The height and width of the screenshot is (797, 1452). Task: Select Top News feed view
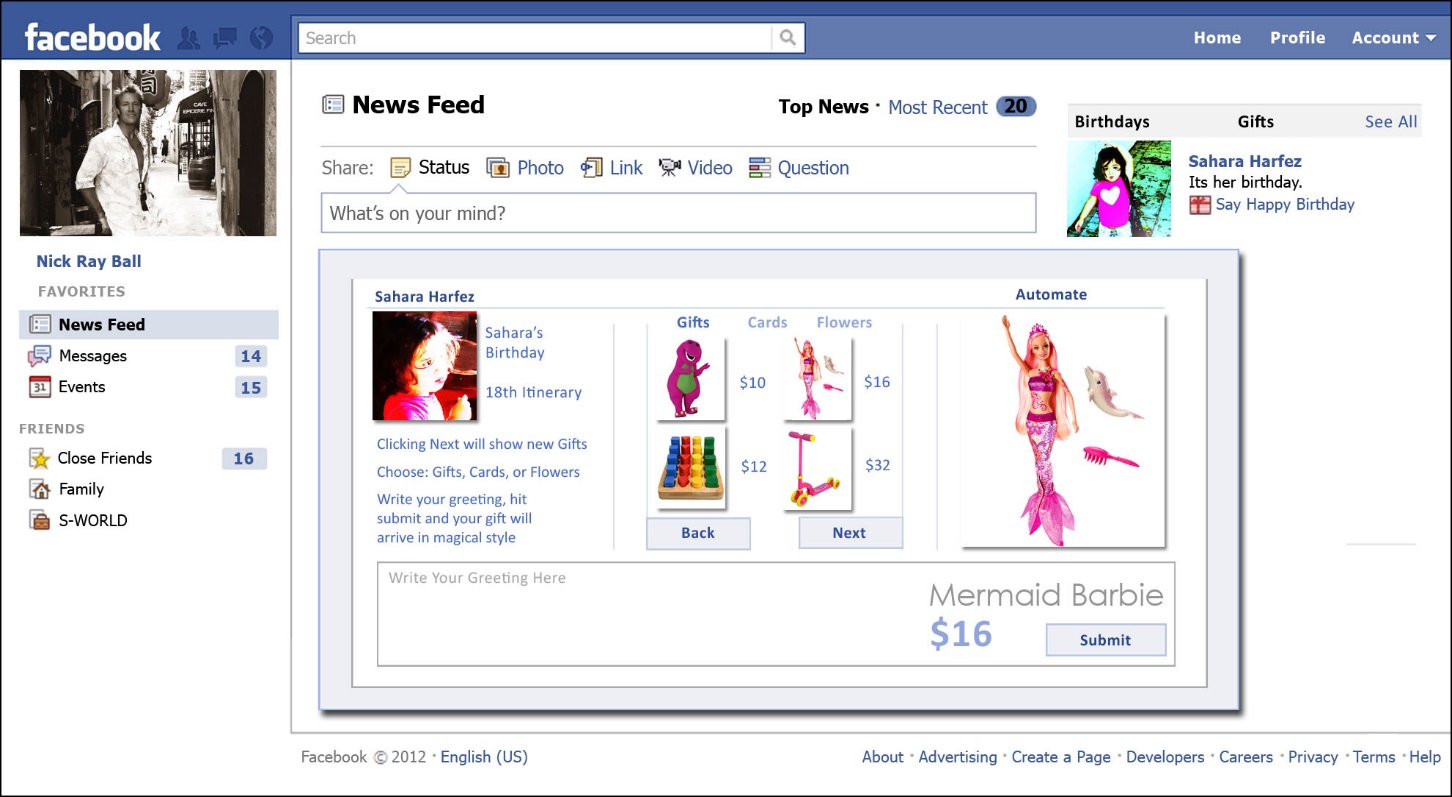pos(823,107)
